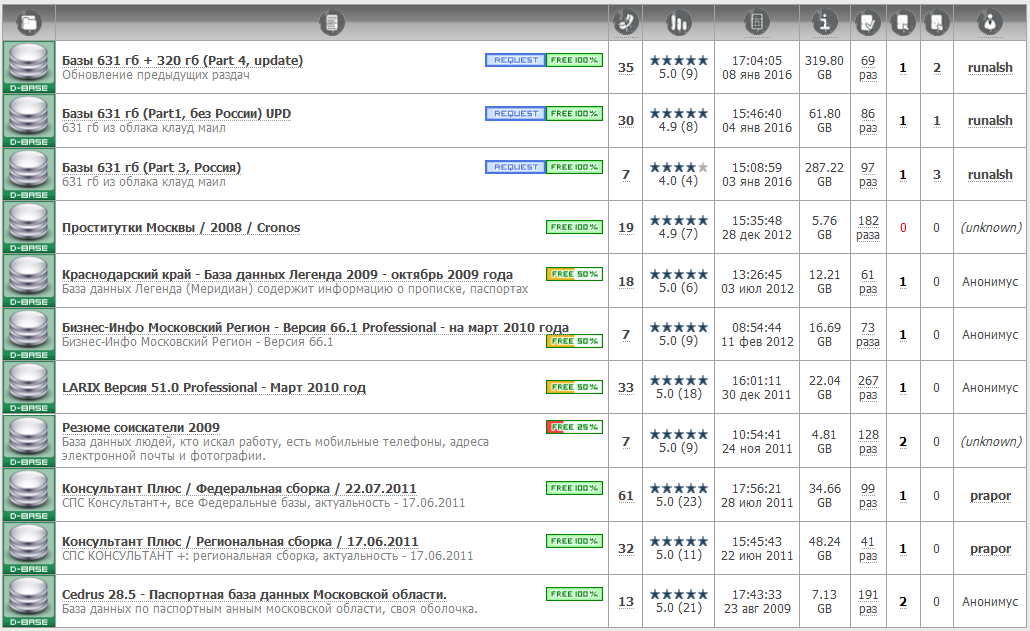Sort by size using the info header icon
The height and width of the screenshot is (631, 1030).
point(824,23)
